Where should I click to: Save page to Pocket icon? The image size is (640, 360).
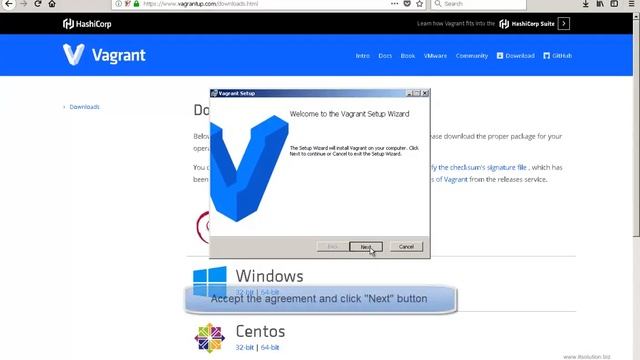coord(407,4)
